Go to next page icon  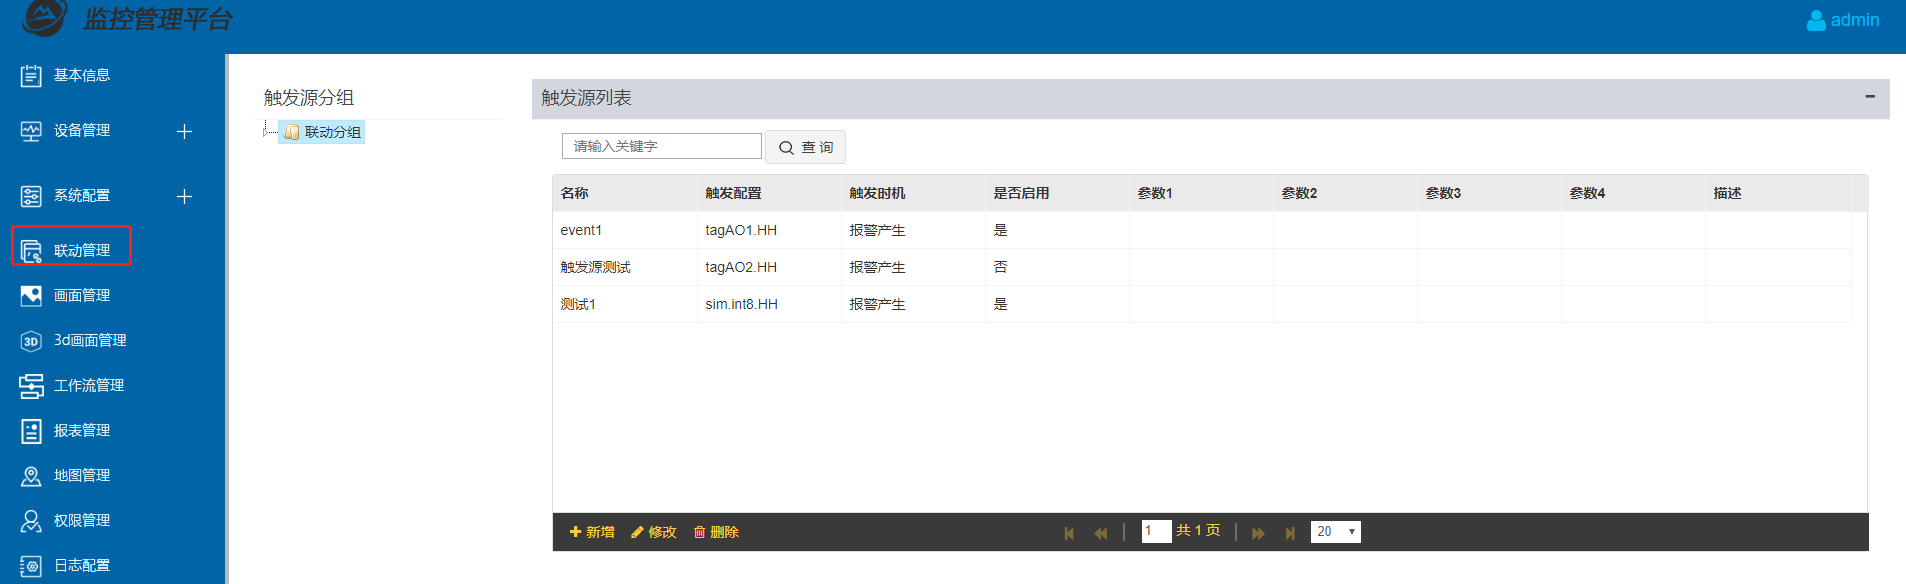[x=1258, y=533]
